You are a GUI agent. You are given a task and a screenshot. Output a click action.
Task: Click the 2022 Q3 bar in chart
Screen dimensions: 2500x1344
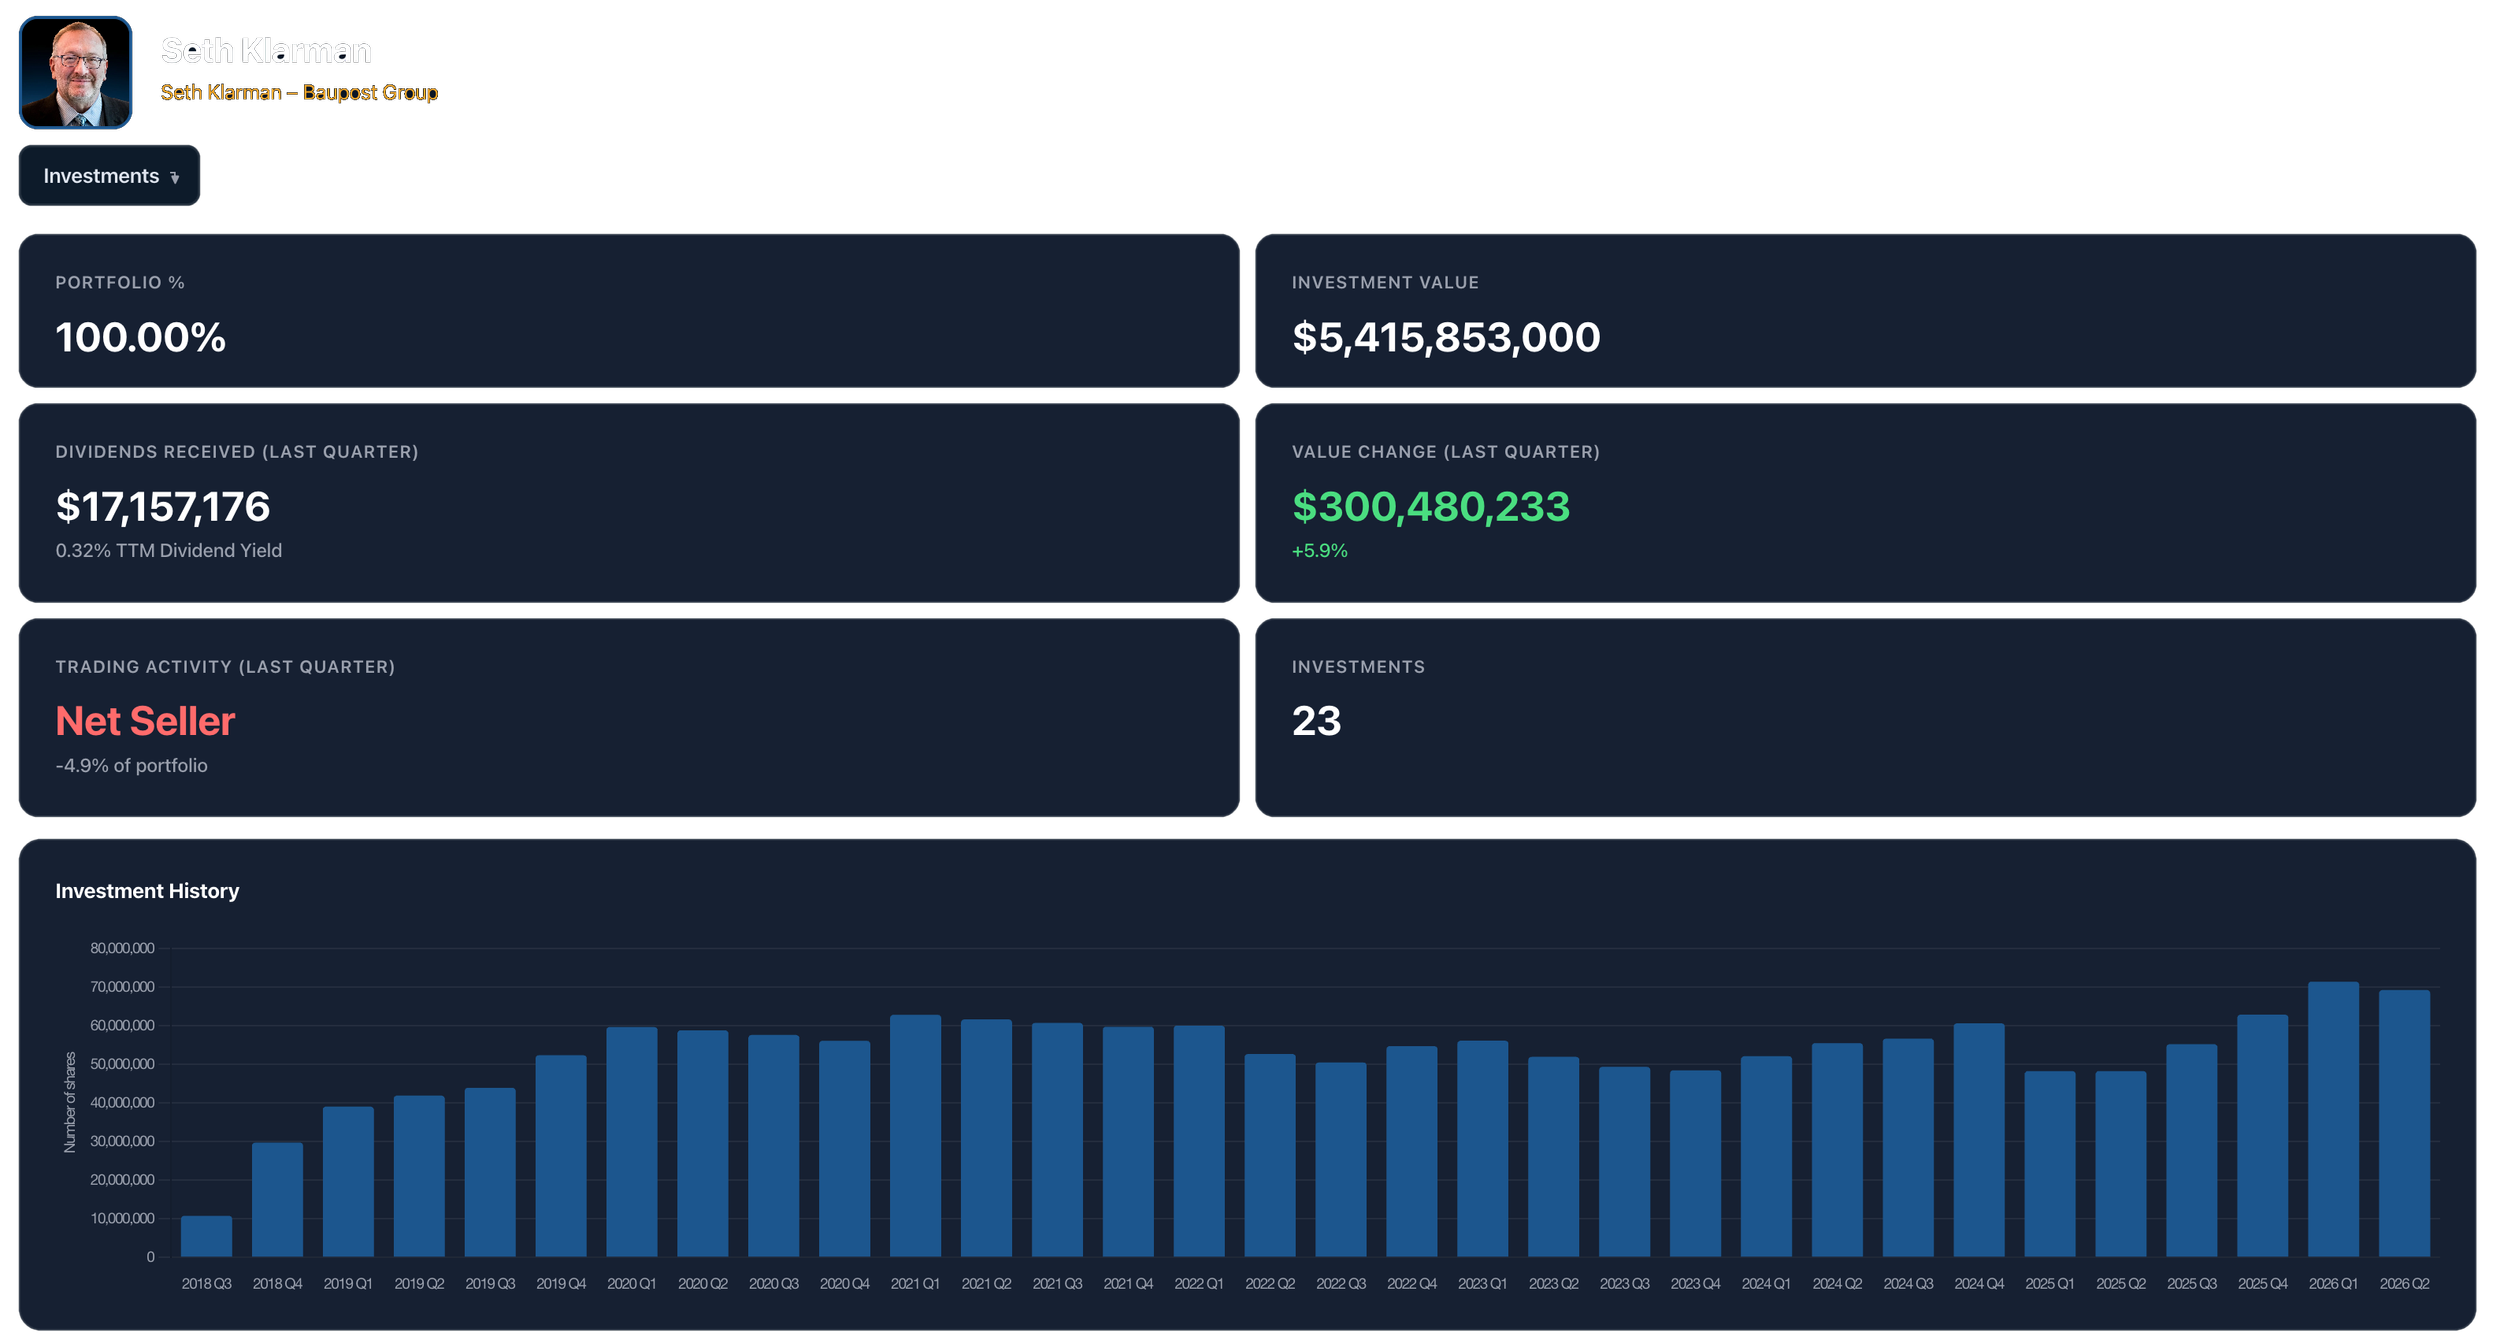[x=1342, y=1160]
